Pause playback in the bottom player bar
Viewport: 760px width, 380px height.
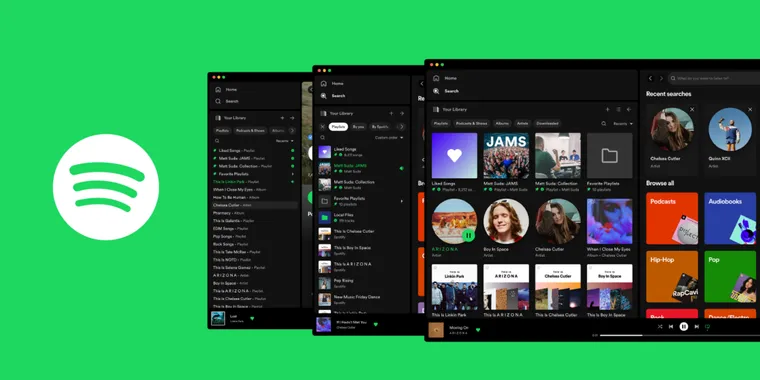point(683,327)
